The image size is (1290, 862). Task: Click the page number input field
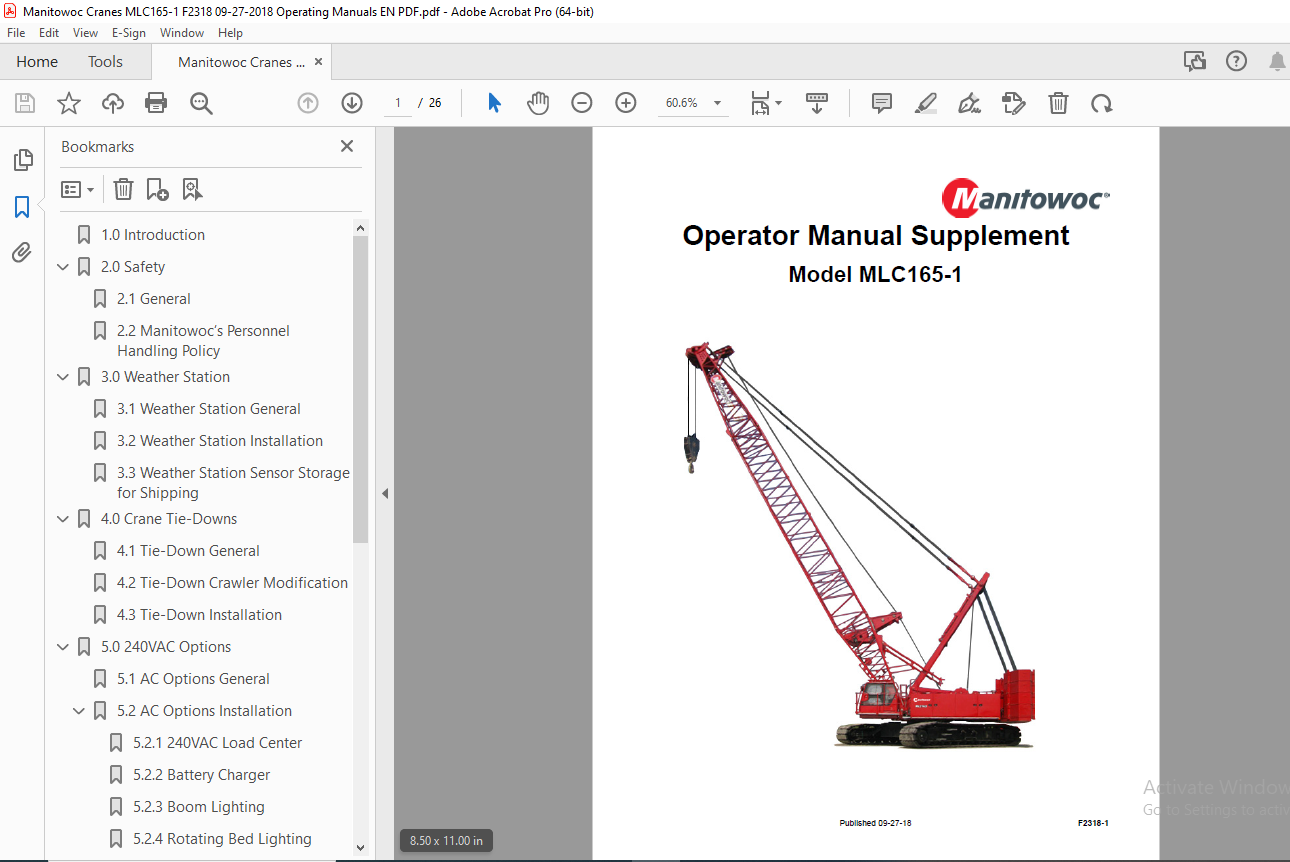[x=398, y=103]
